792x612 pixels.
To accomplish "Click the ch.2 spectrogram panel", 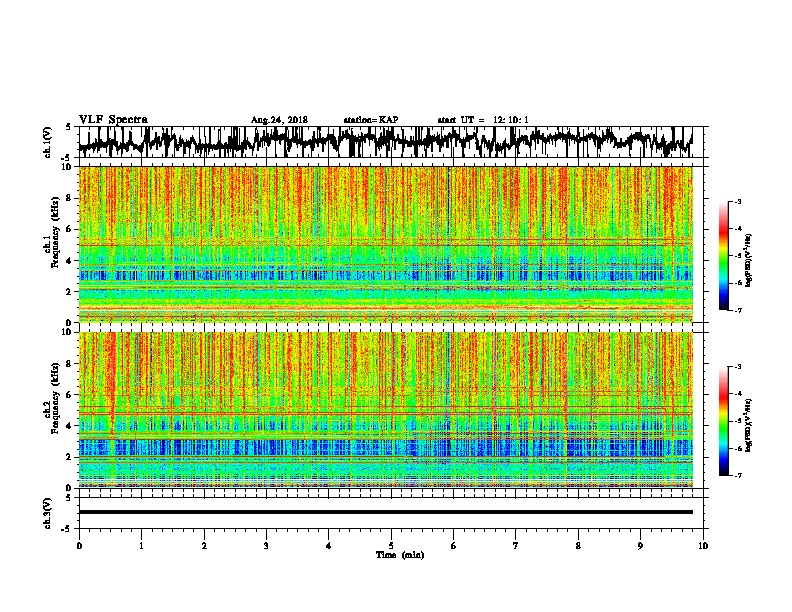I will (x=386, y=410).
